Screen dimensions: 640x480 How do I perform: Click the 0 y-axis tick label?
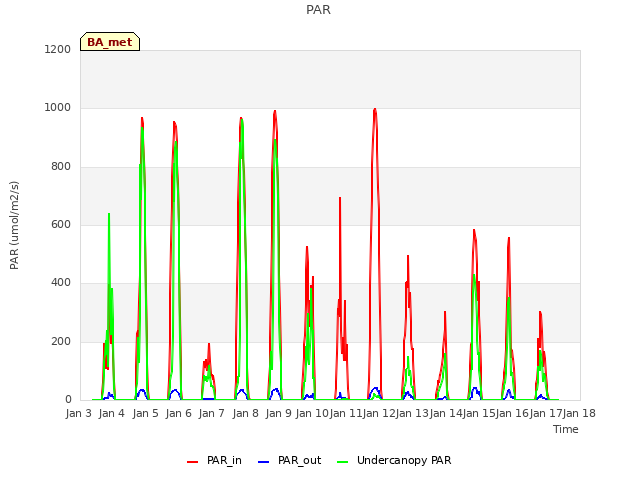tap(68, 400)
